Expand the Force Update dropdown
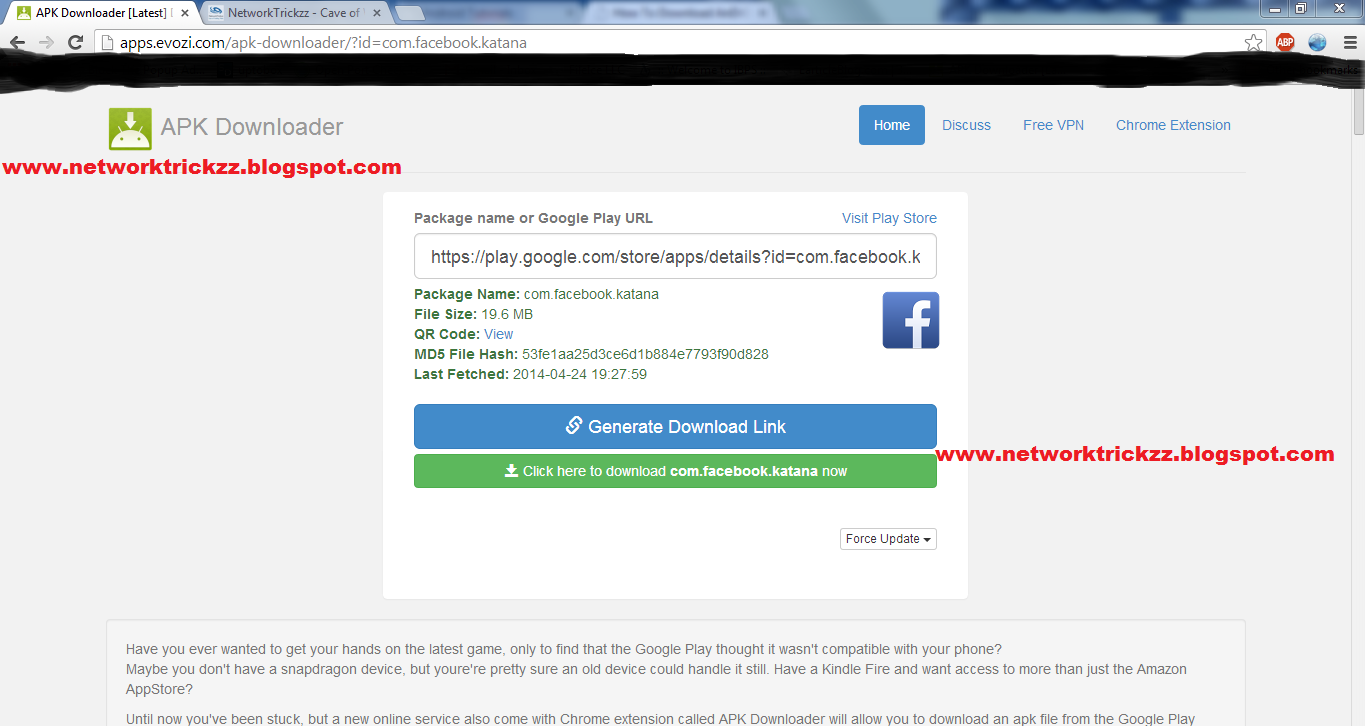Screen dimensions: 1365x726 pos(888,539)
